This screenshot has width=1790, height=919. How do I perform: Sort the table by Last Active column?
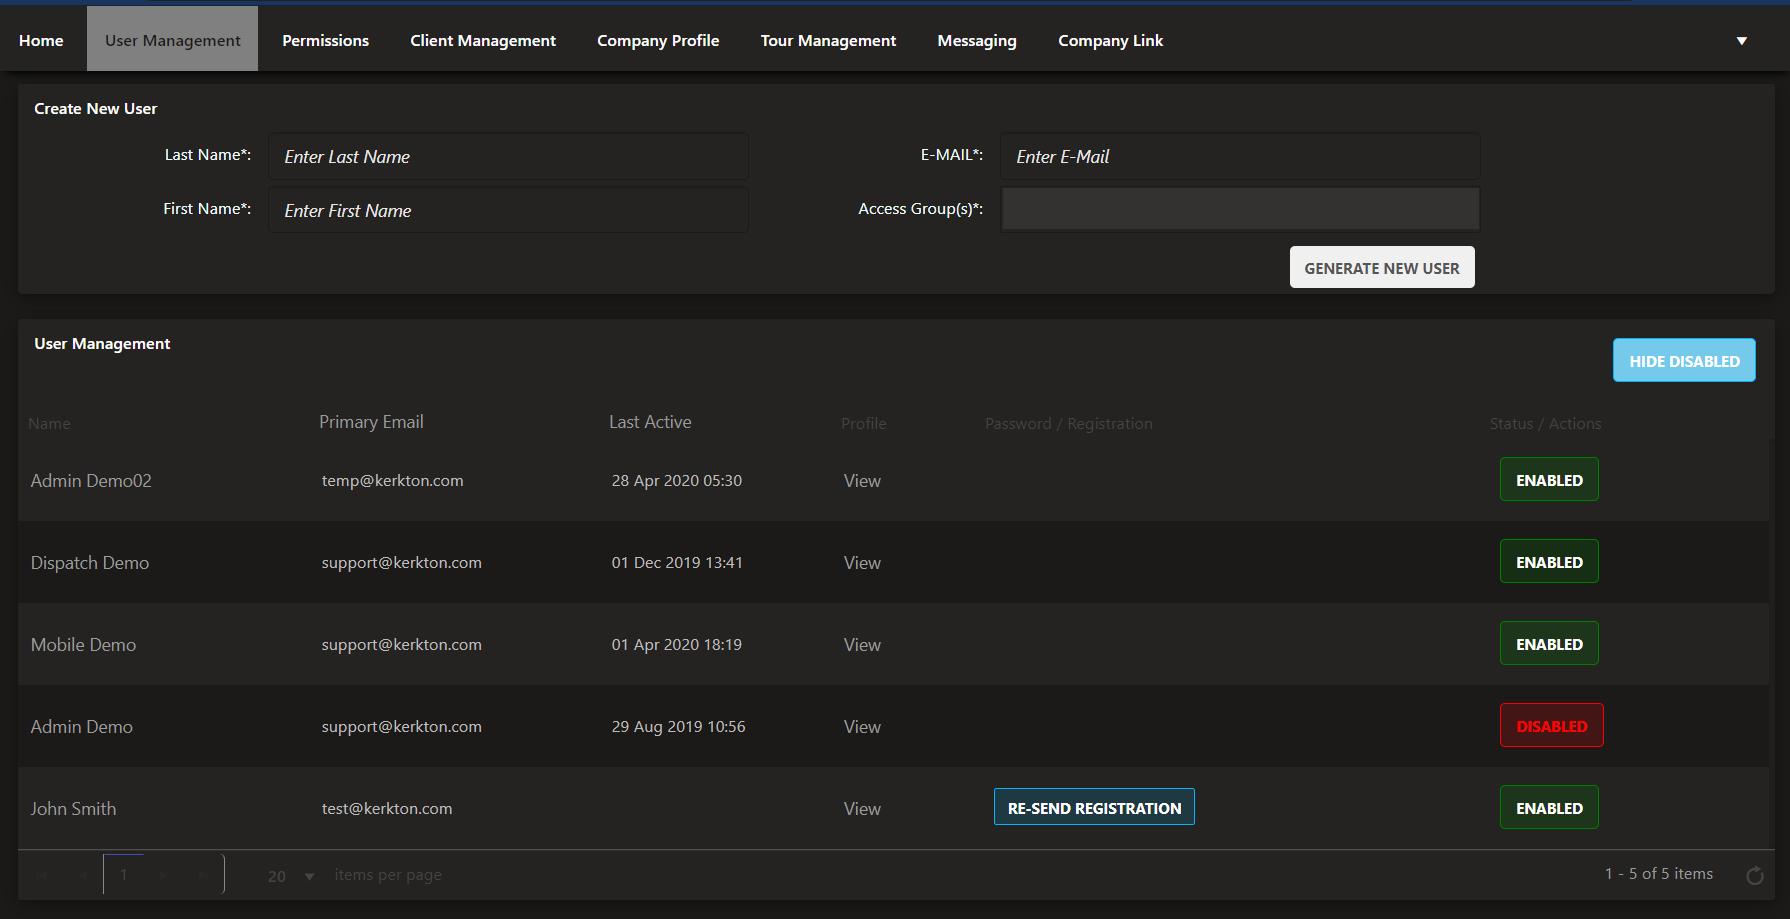tap(650, 422)
